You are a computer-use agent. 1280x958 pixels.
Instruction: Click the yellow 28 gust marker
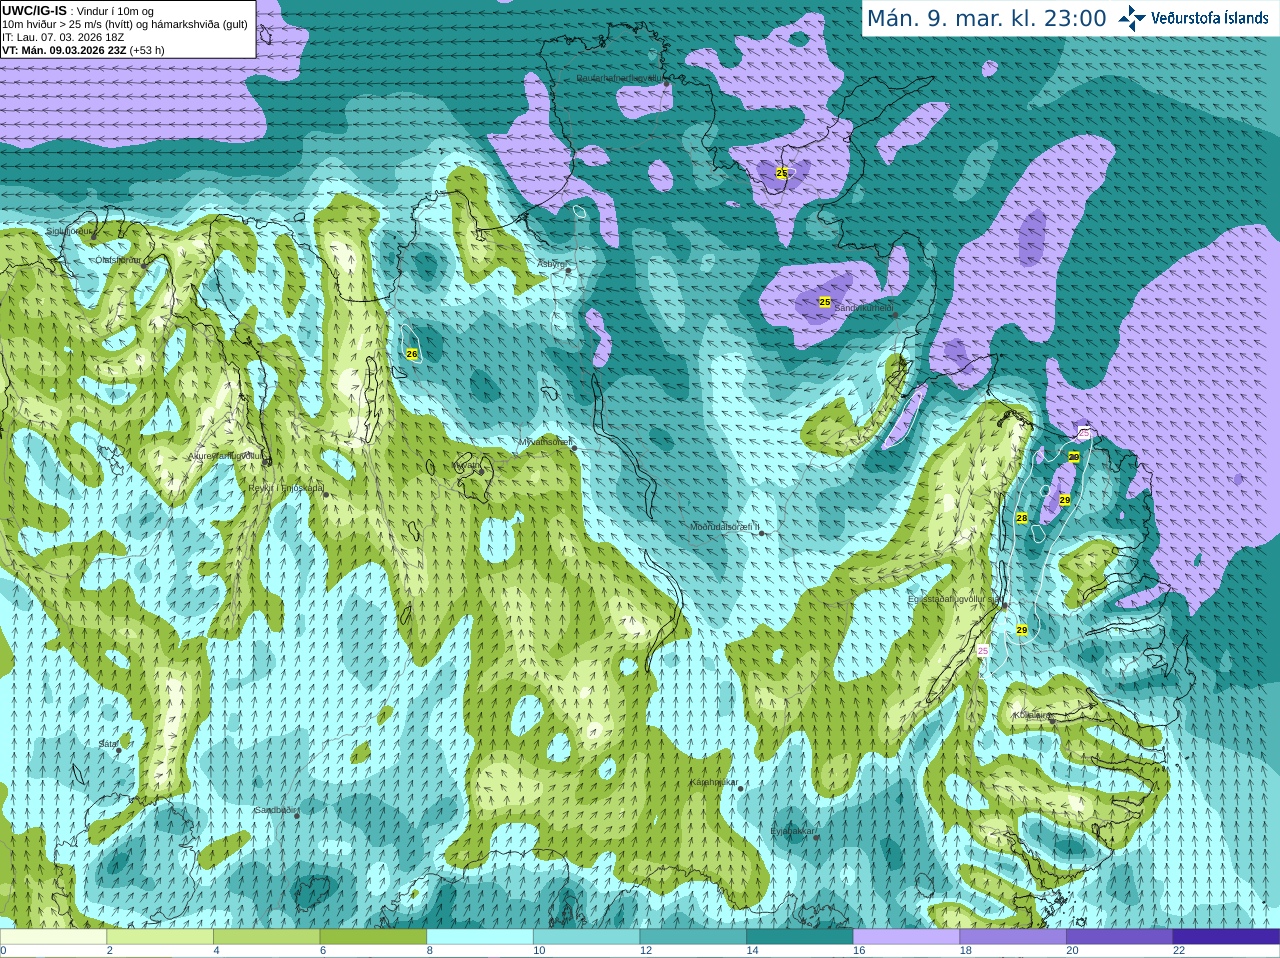click(x=1021, y=518)
